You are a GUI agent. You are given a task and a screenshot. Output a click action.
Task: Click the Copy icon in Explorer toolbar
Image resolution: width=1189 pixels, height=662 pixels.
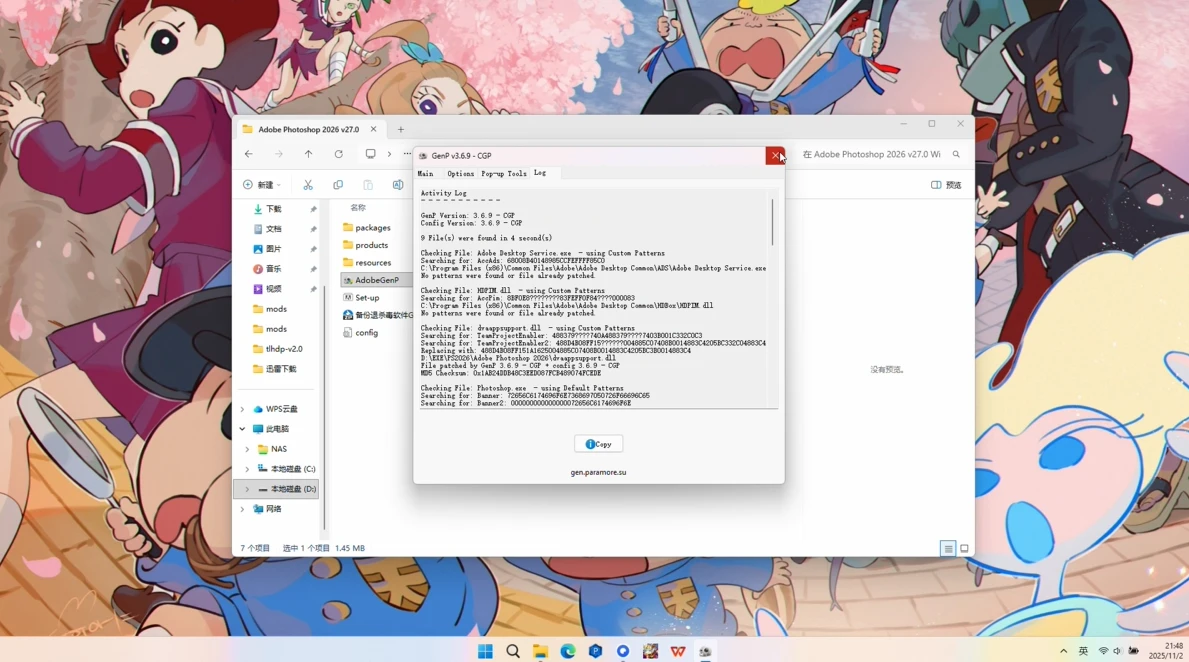tap(338, 185)
